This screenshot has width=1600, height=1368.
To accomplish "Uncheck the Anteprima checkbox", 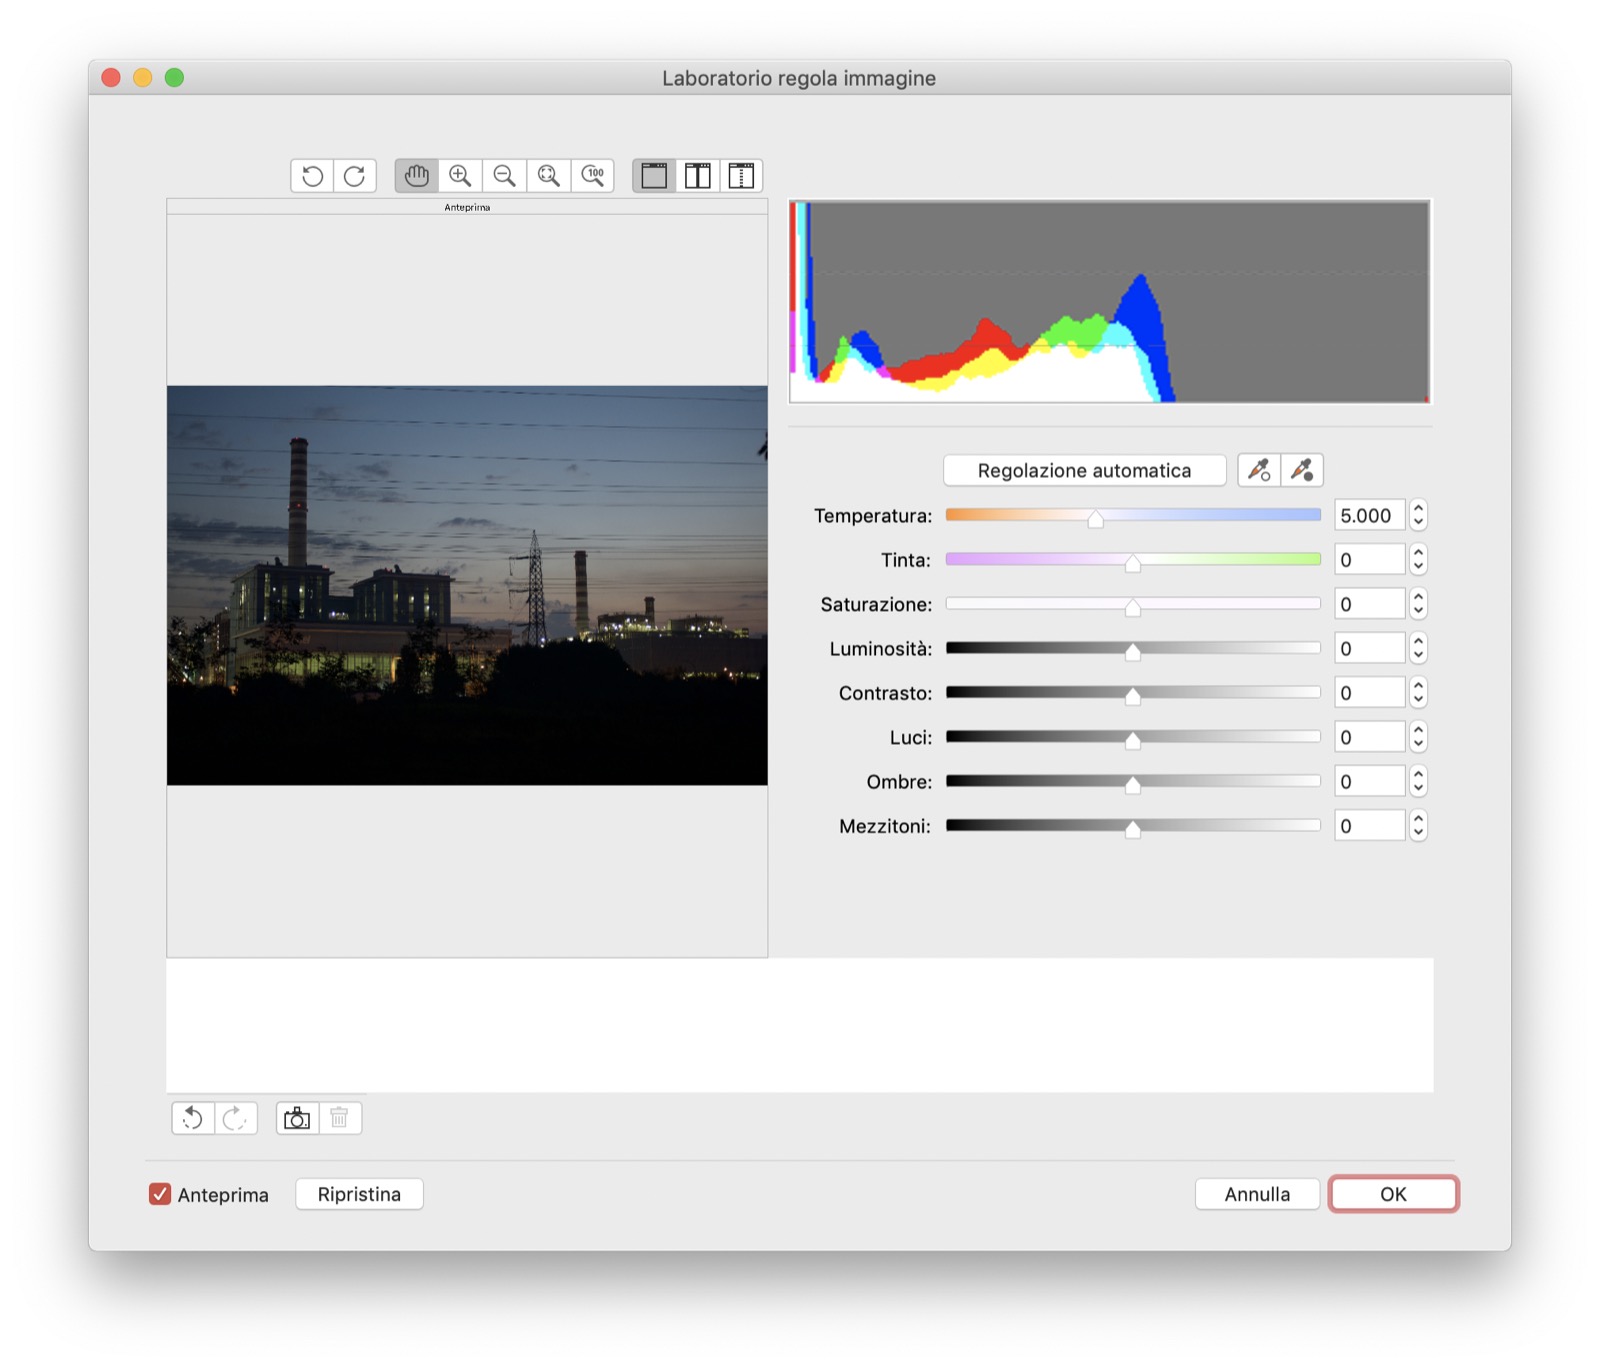I will pyautogui.click(x=160, y=1194).
